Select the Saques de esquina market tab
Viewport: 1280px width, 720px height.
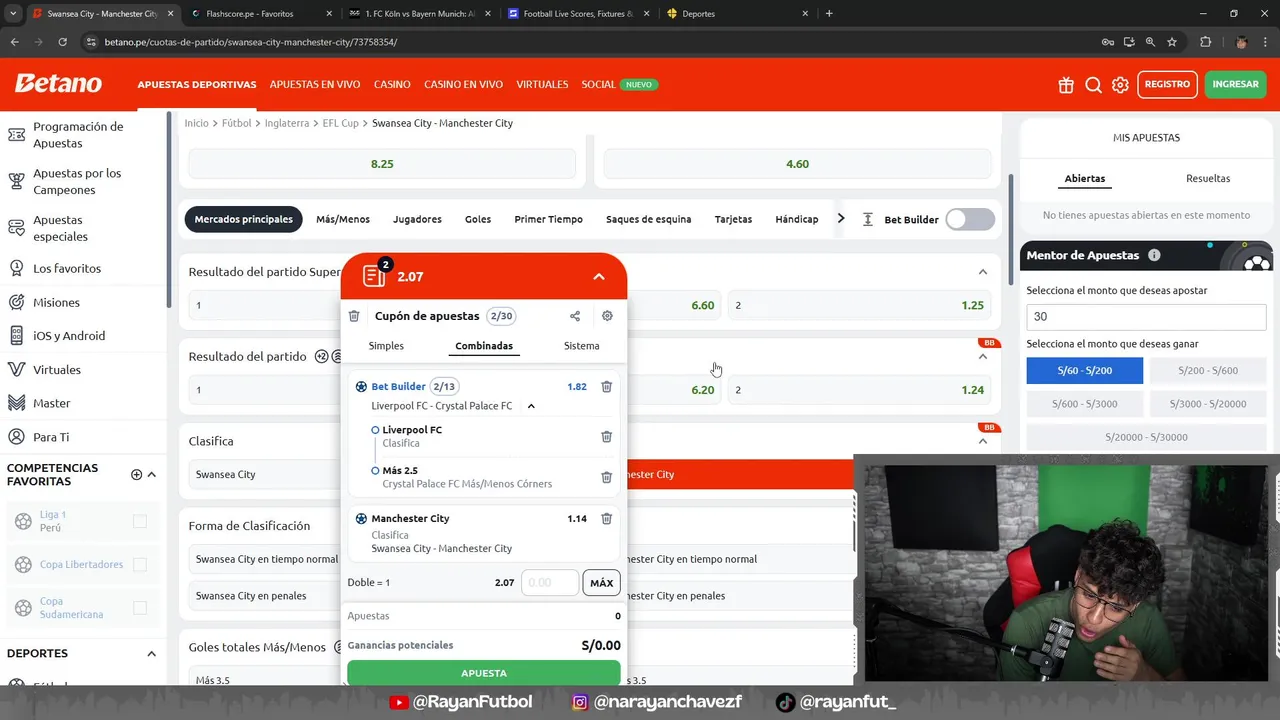648,219
